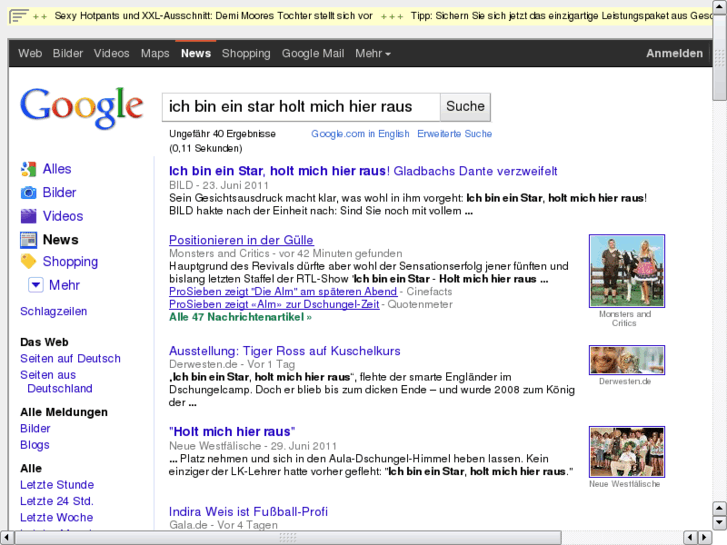Filter by Seiten aus Deutschland
The width and height of the screenshot is (727, 545).
point(56,382)
